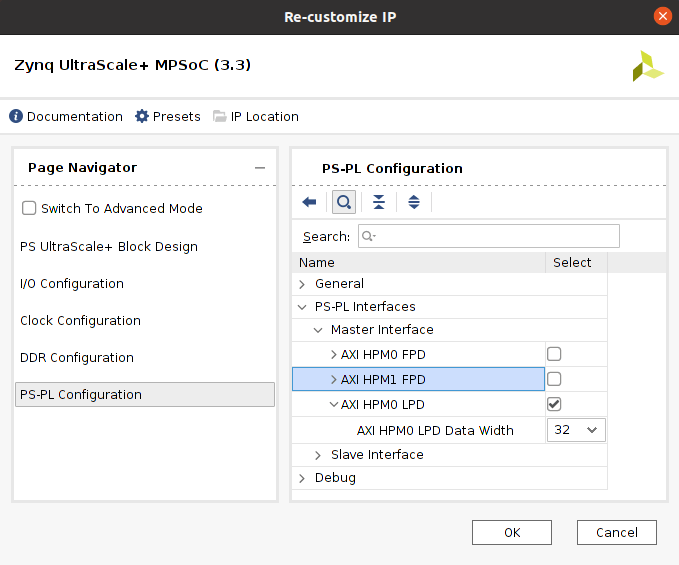Select the PS-PL Interfaces row label
Image resolution: width=679 pixels, height=565 pixels.
tap(365, 307)
